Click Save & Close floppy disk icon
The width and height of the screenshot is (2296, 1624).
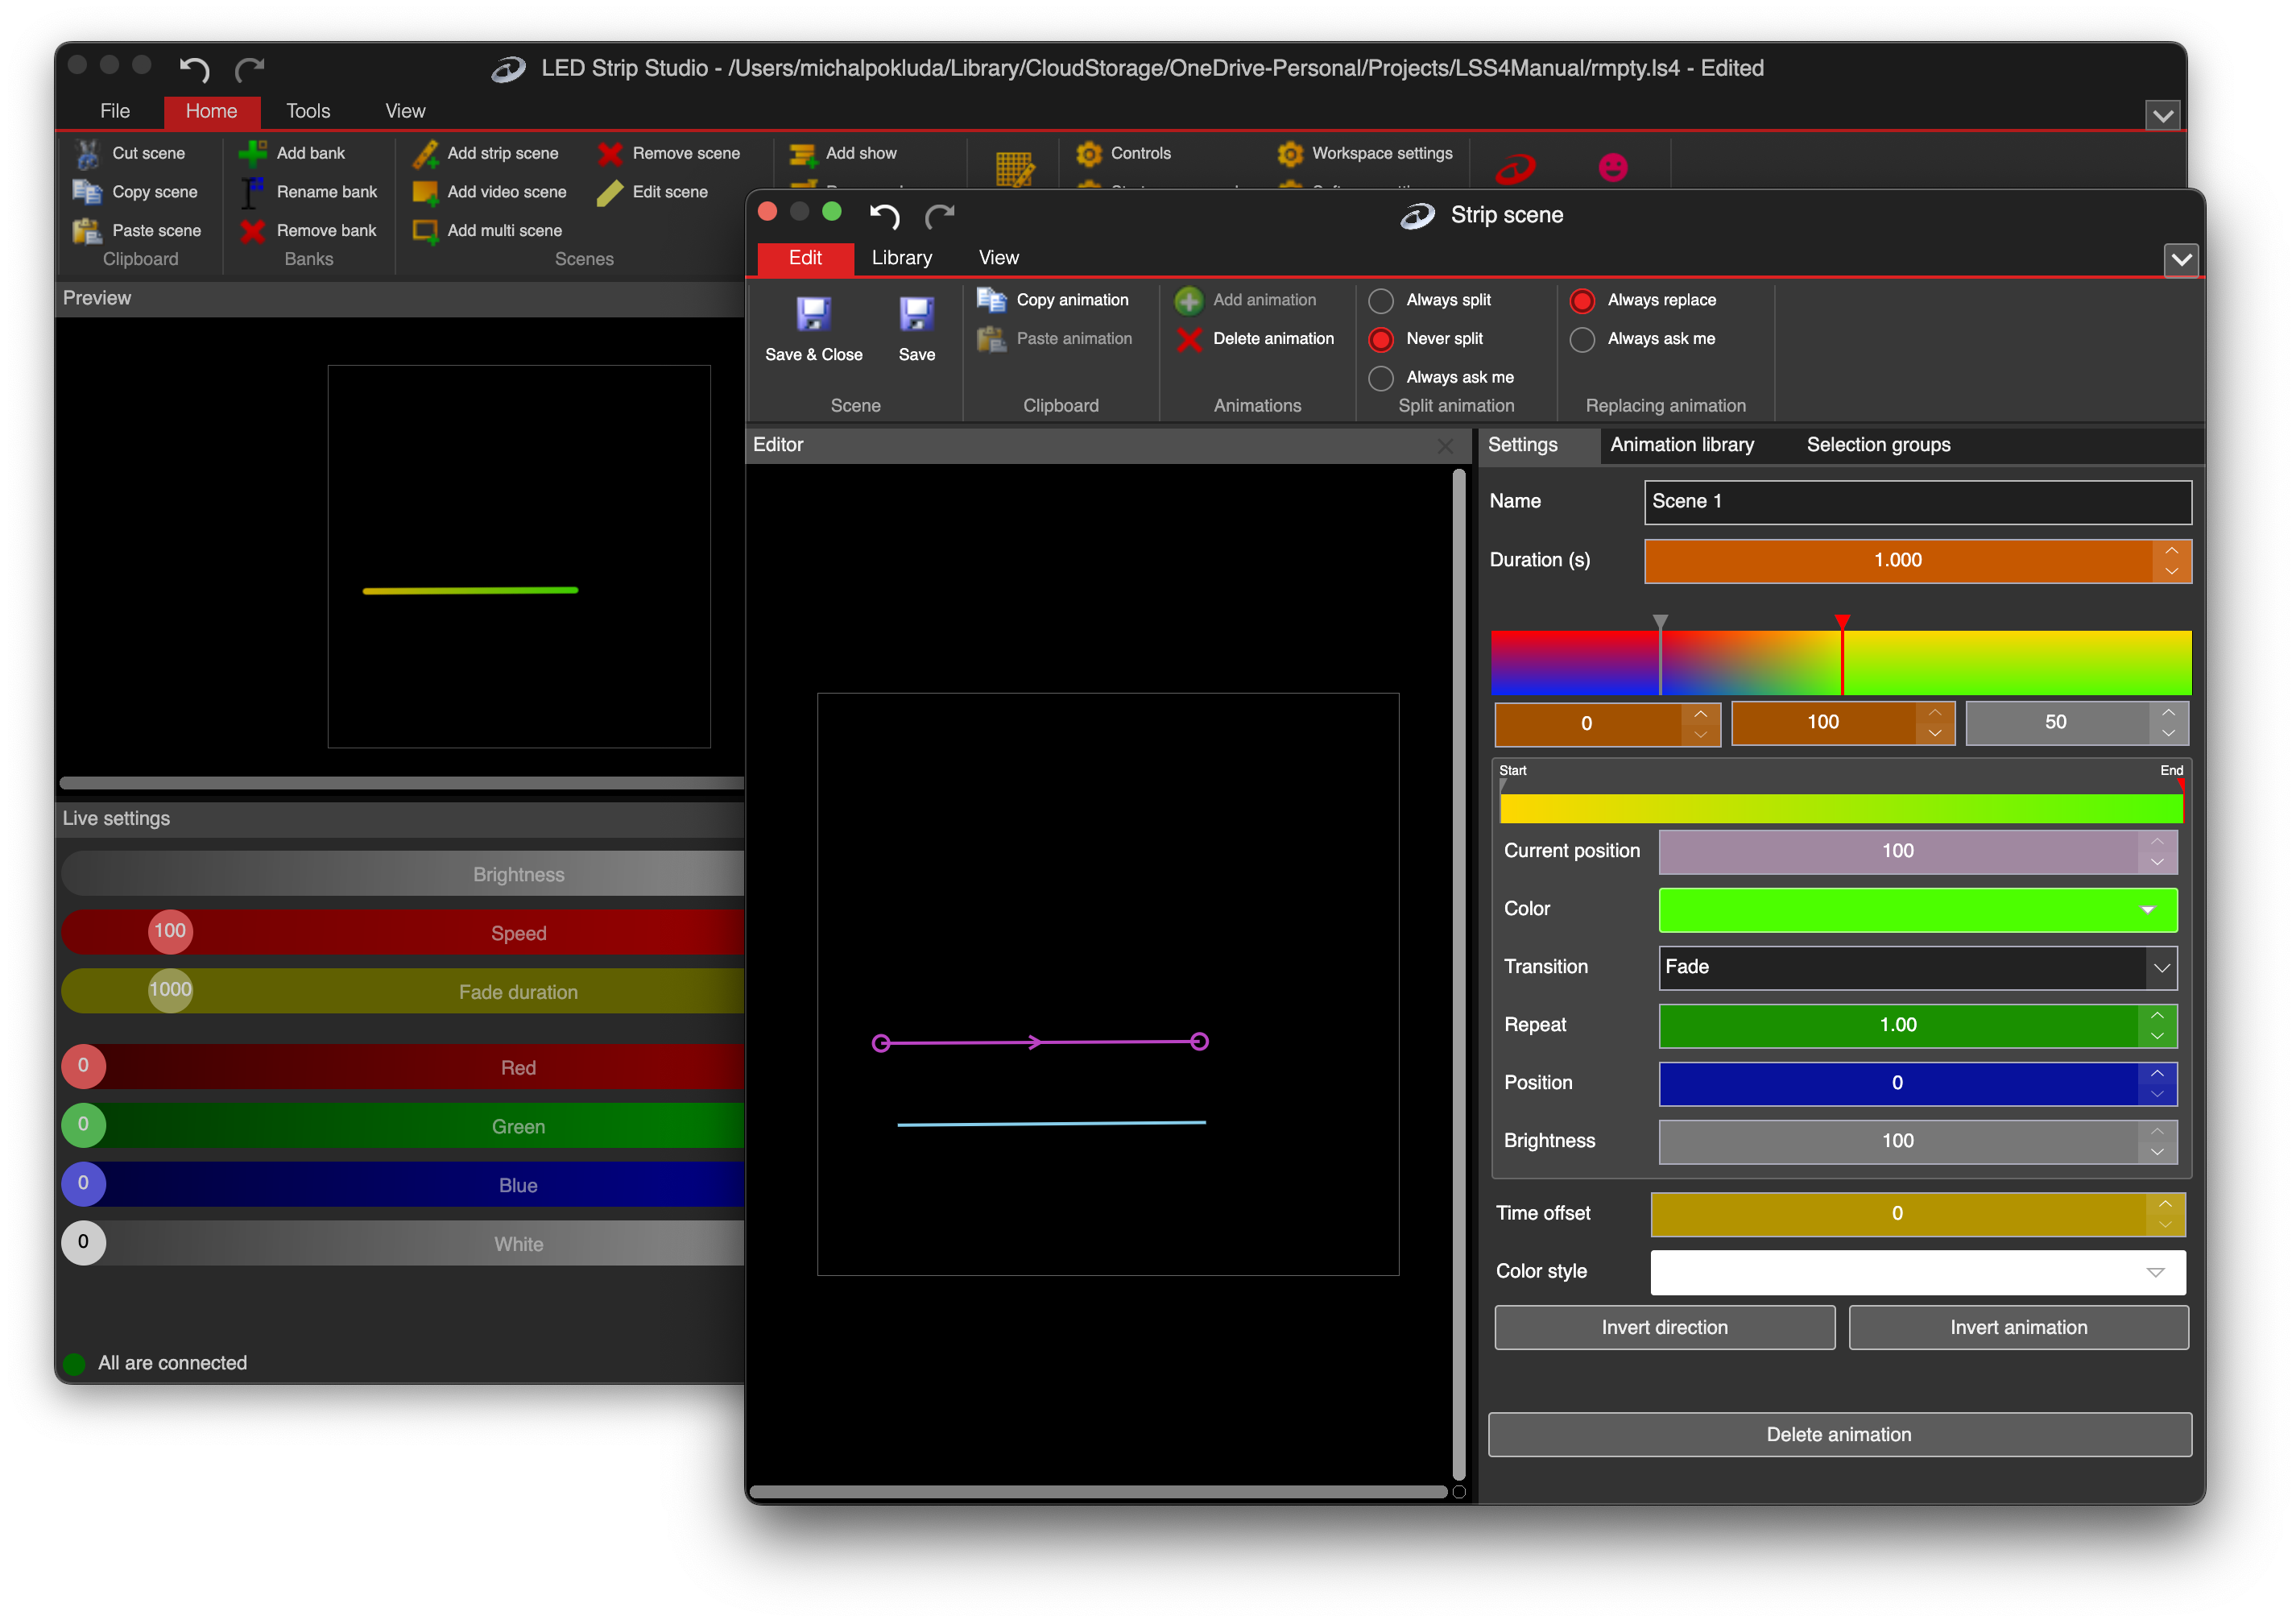(x=814, y=315)
